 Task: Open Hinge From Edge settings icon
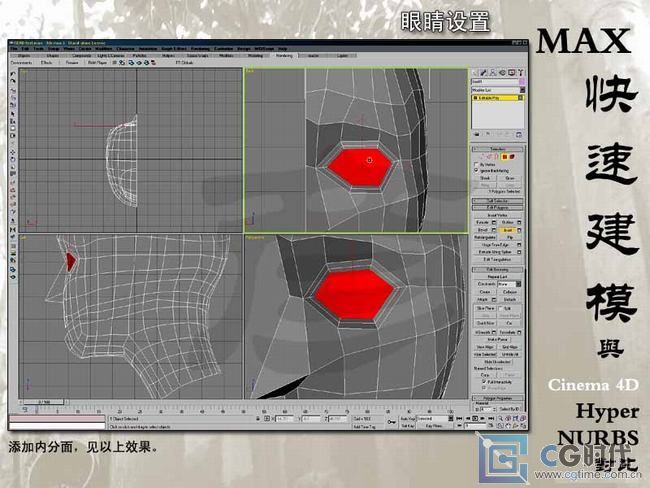click(x=519, y=245)
